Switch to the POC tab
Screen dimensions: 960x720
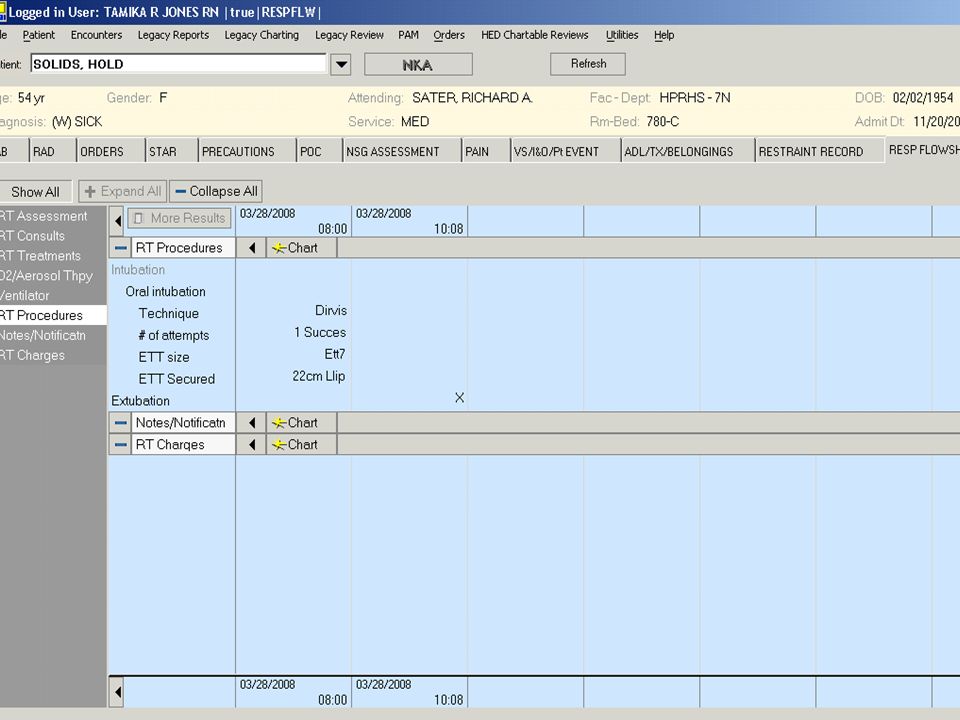coord(319,151)
